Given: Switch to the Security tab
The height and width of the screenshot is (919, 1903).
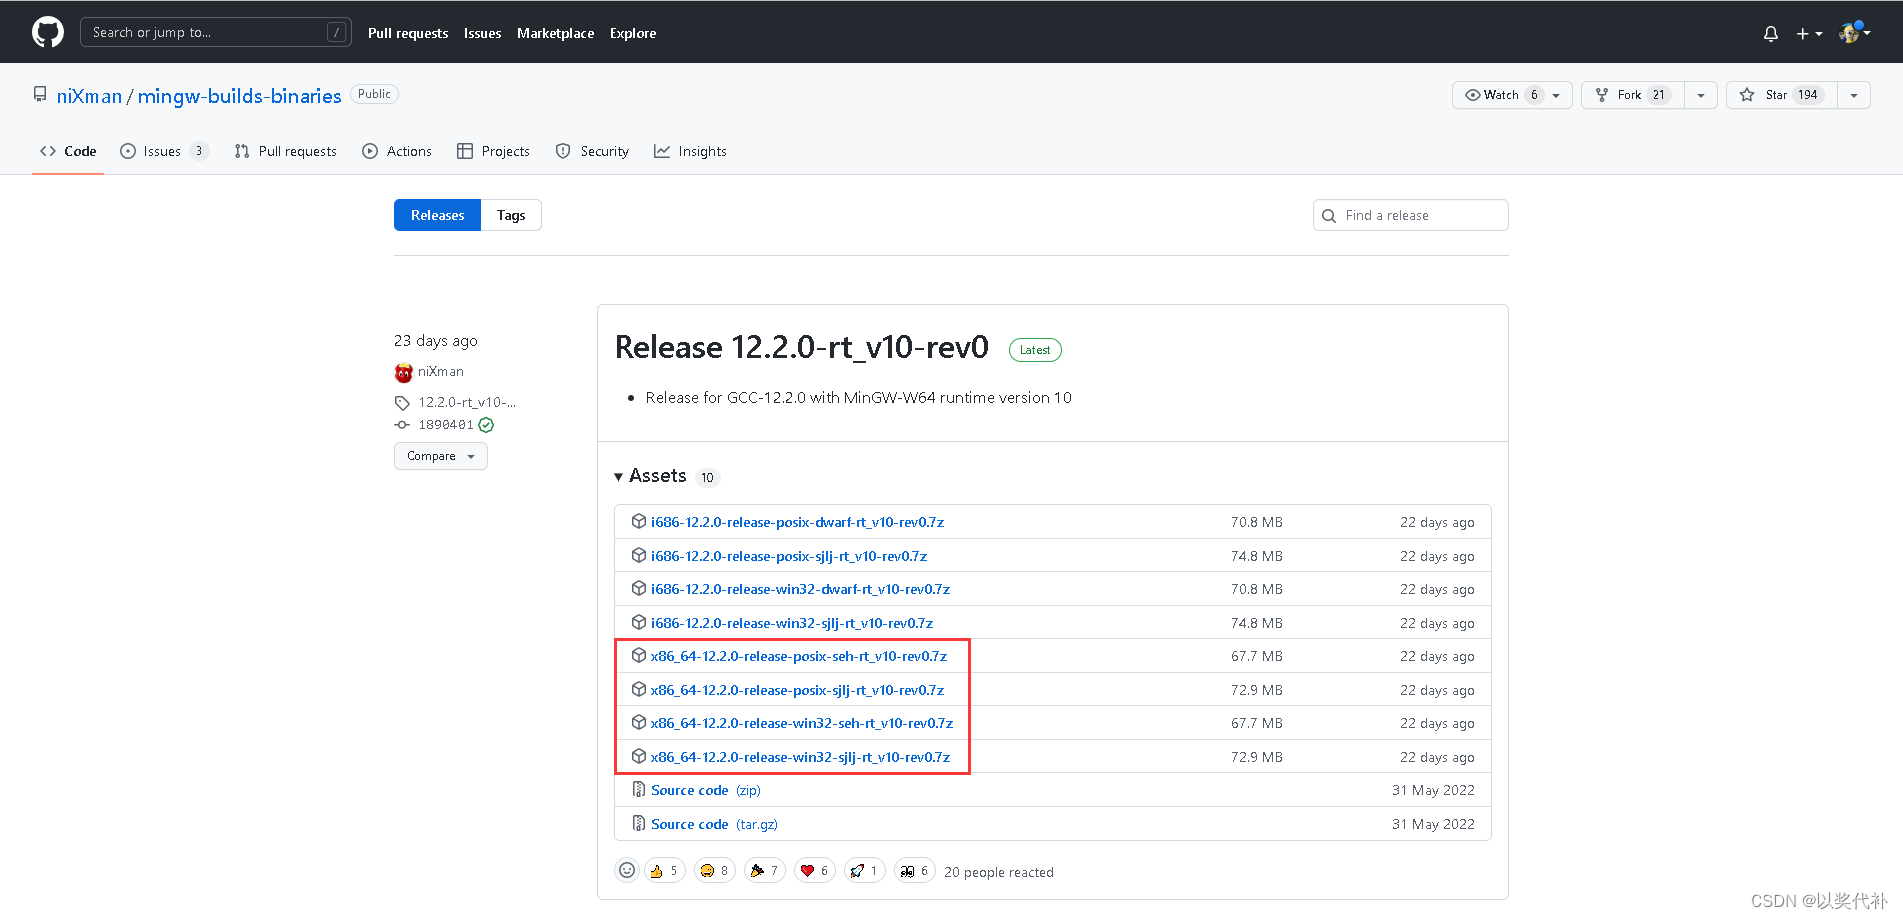Looking at the screenshot, I should (x=592, y=151).
